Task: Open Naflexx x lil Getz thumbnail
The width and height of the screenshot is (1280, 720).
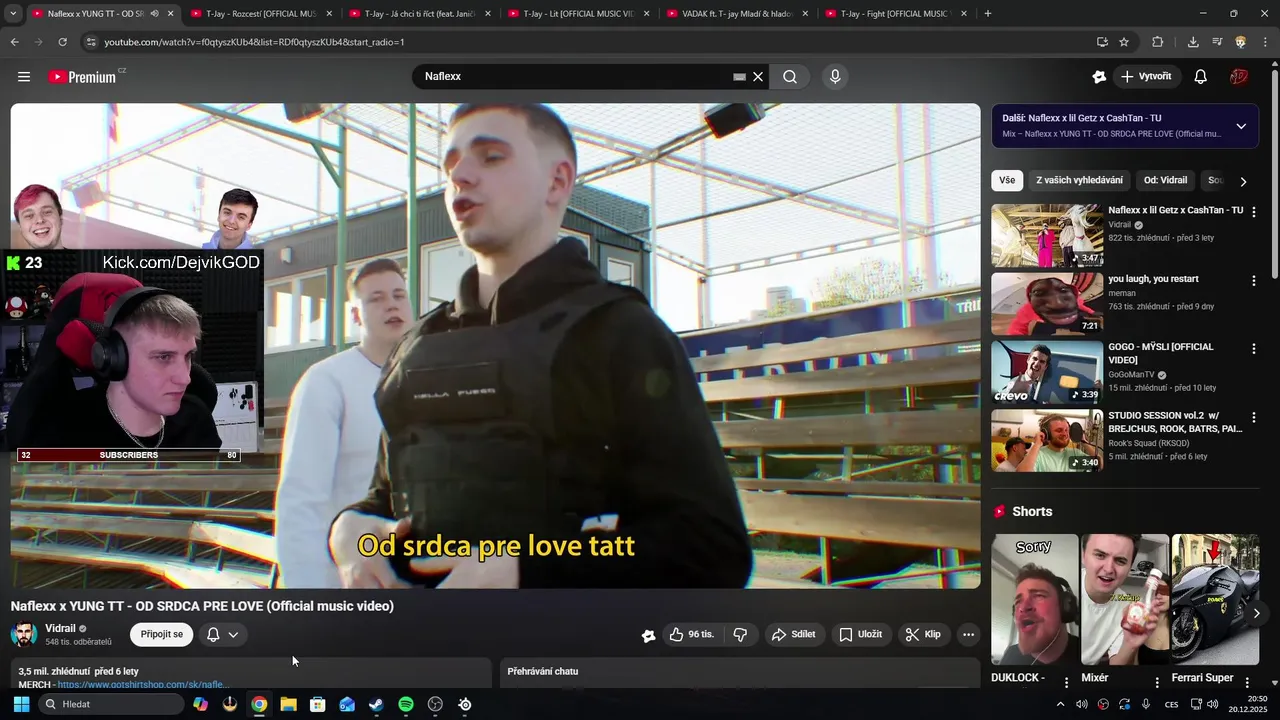Action: pos(1047,236)
